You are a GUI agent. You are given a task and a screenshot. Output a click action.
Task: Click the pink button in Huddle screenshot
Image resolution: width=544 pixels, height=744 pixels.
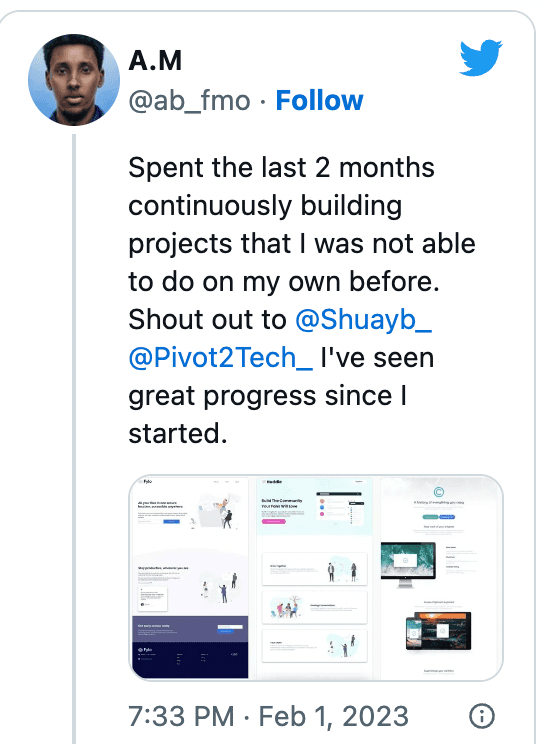coord(274,521)
